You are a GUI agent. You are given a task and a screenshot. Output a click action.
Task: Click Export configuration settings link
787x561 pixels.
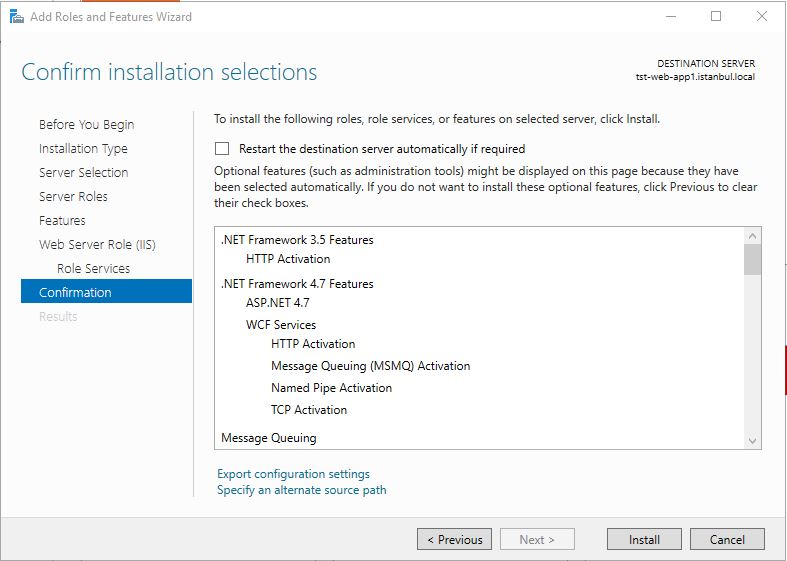coord(293,474)
